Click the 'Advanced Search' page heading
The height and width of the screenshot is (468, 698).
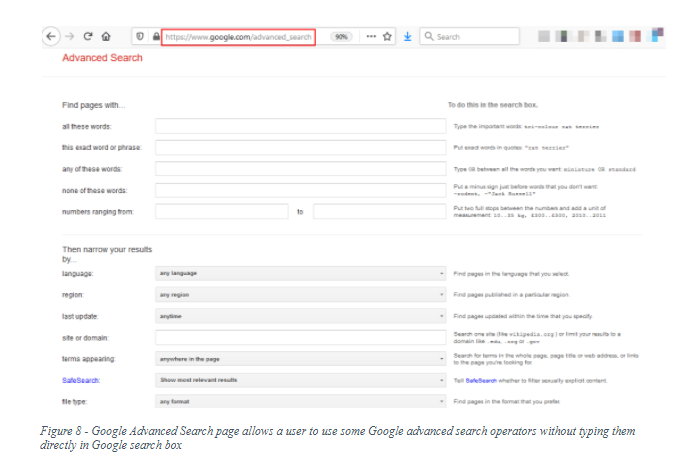102,58
